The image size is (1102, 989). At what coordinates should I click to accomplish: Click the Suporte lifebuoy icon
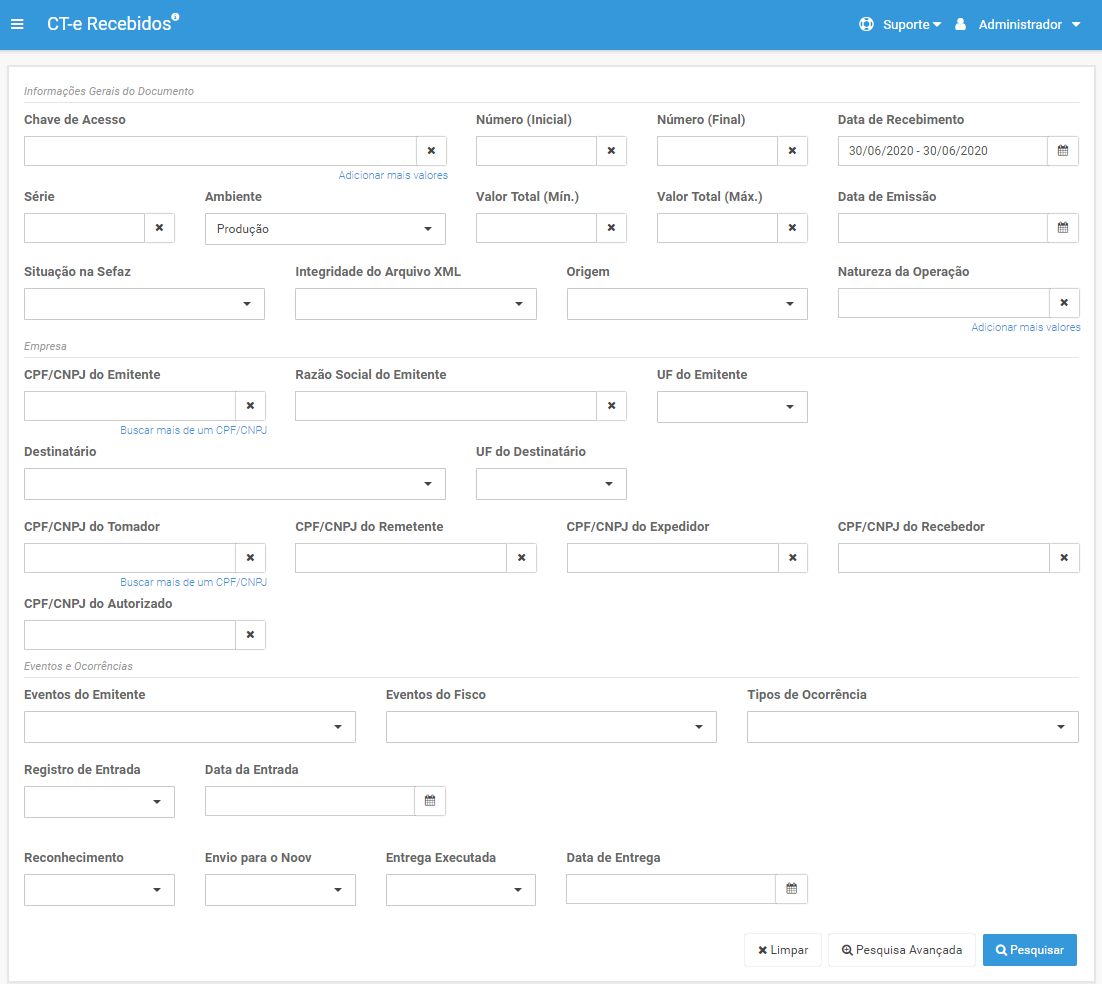tap(867, 25)
